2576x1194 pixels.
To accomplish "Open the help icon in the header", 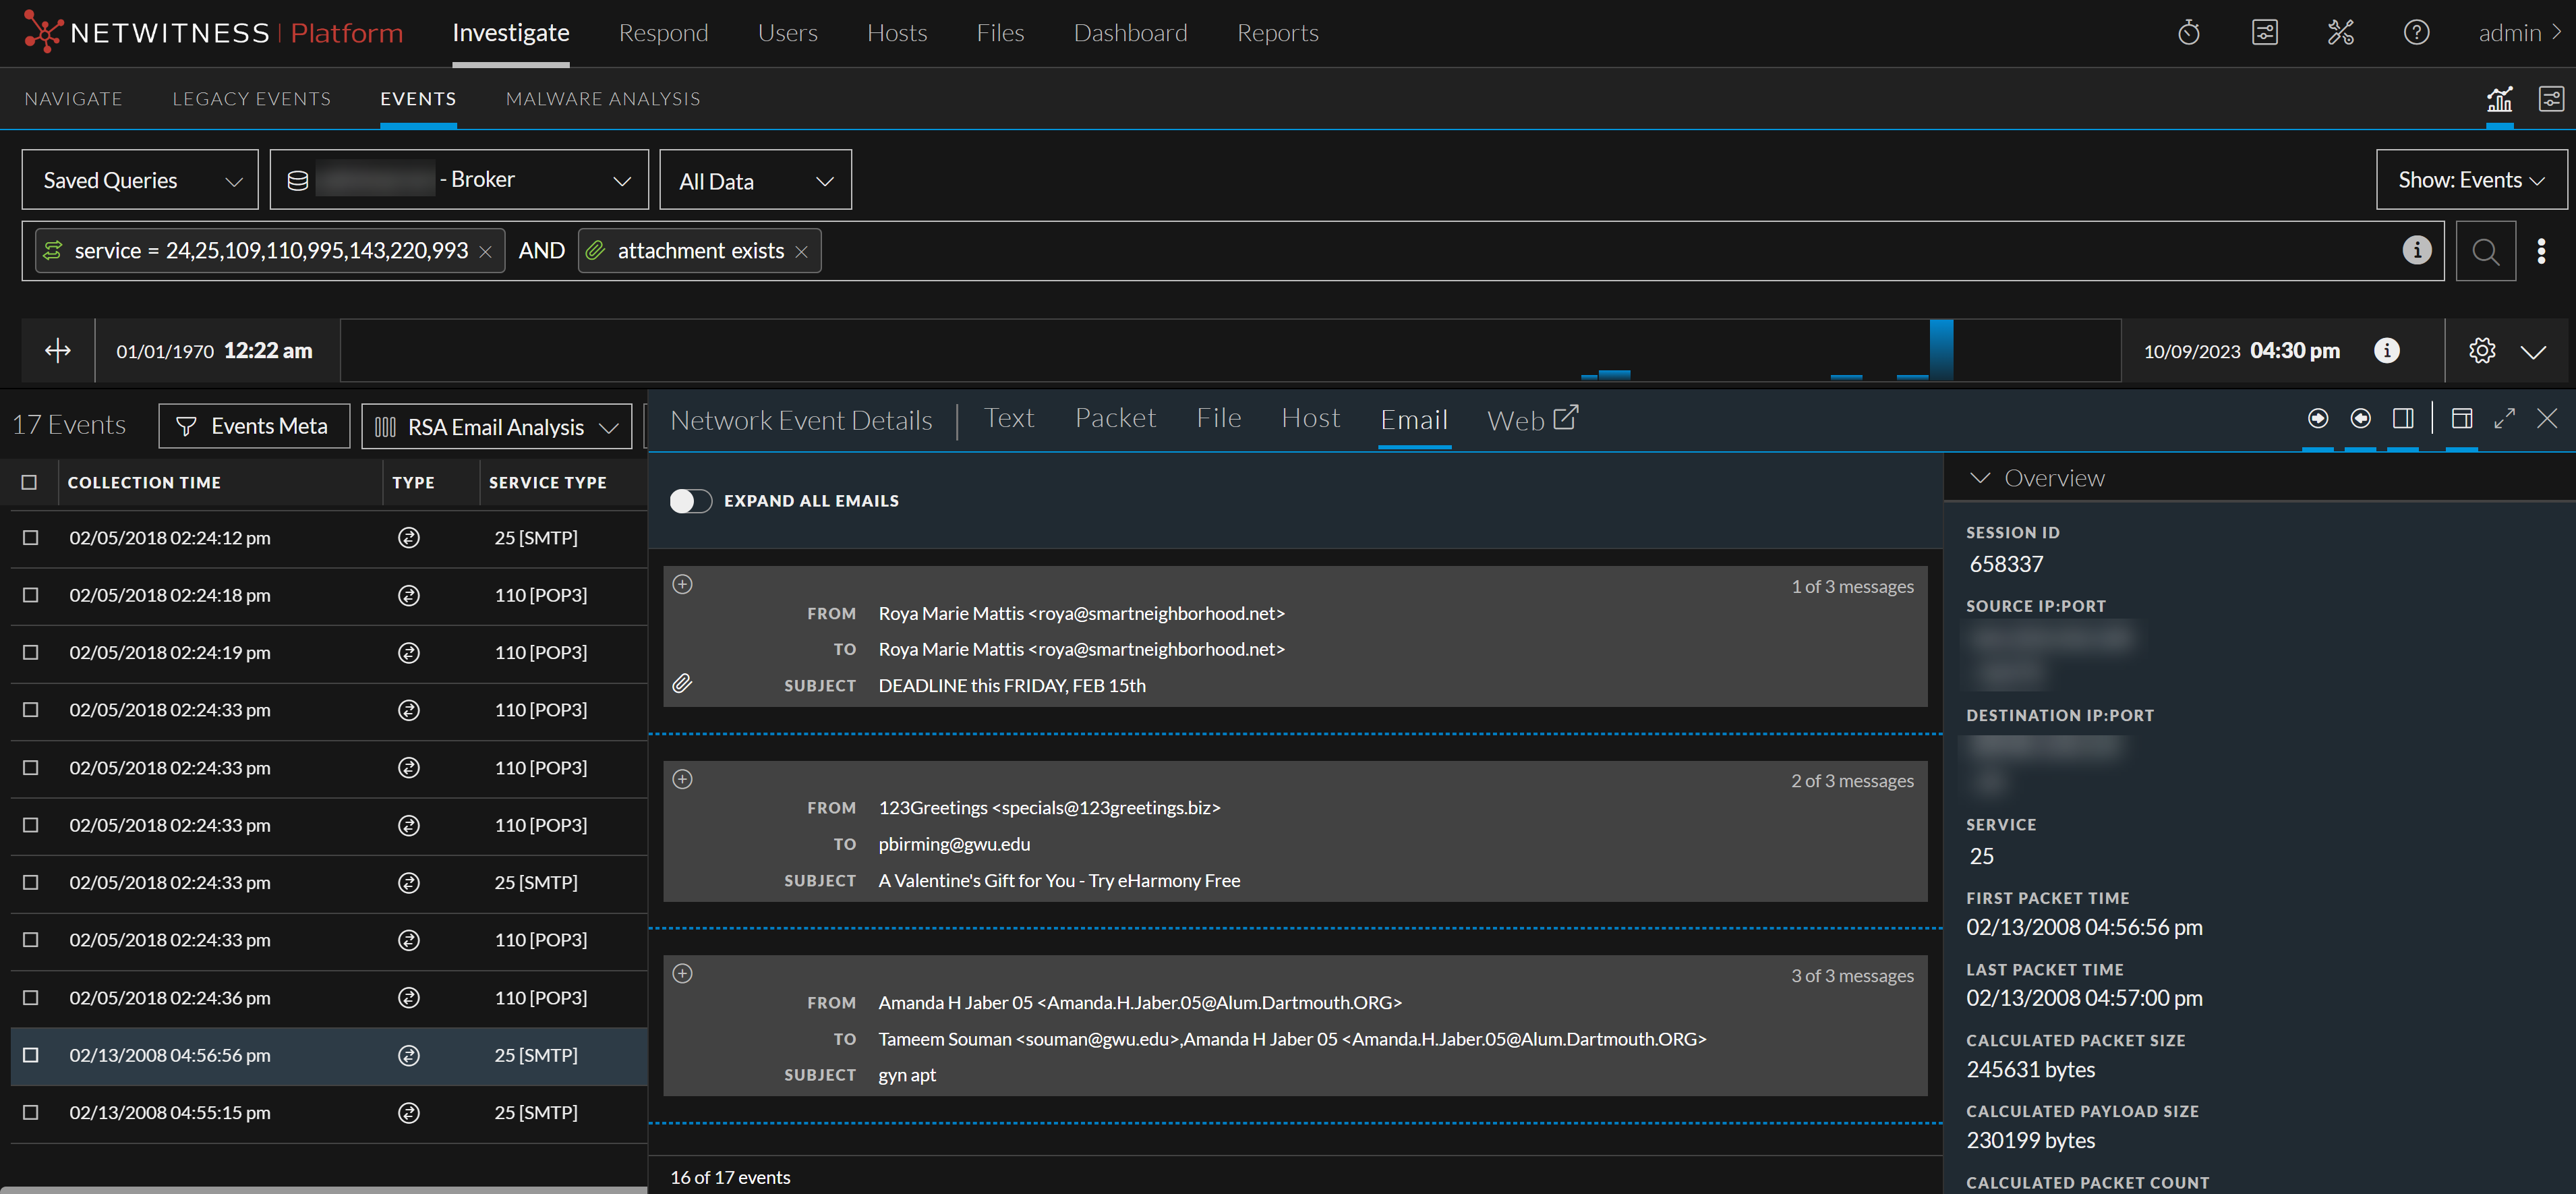I will point(2417,32).
